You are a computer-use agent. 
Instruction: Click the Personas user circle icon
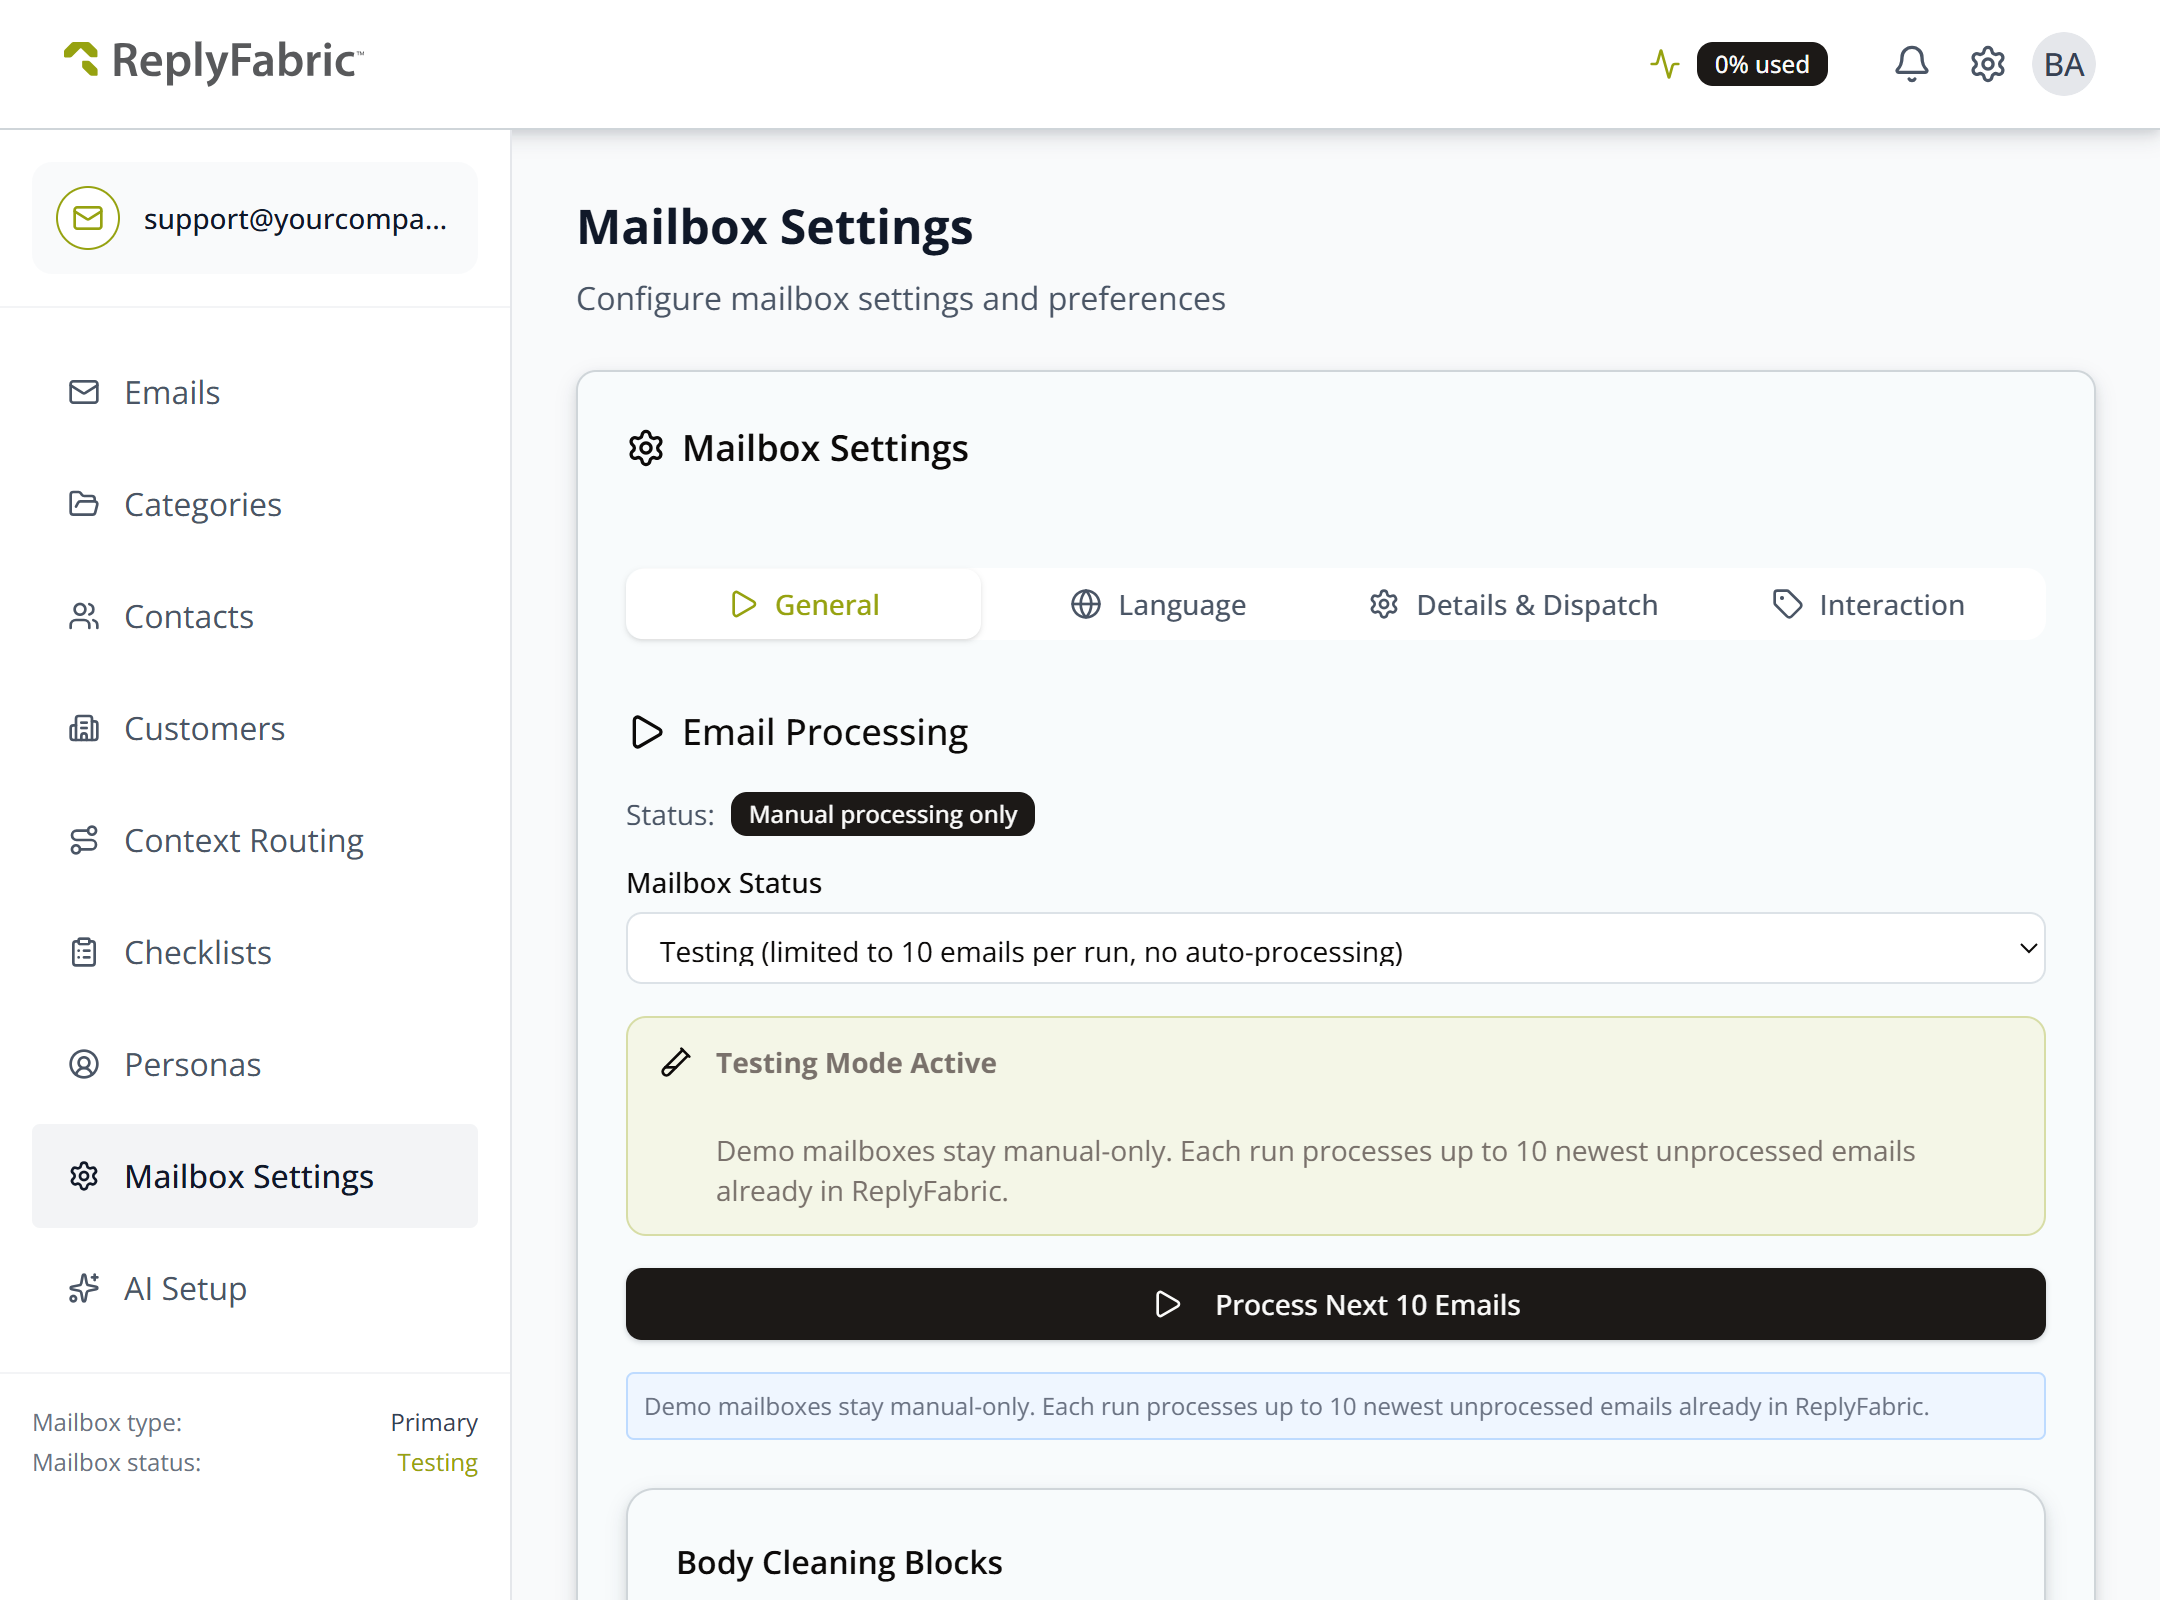tap(84, 1064)
